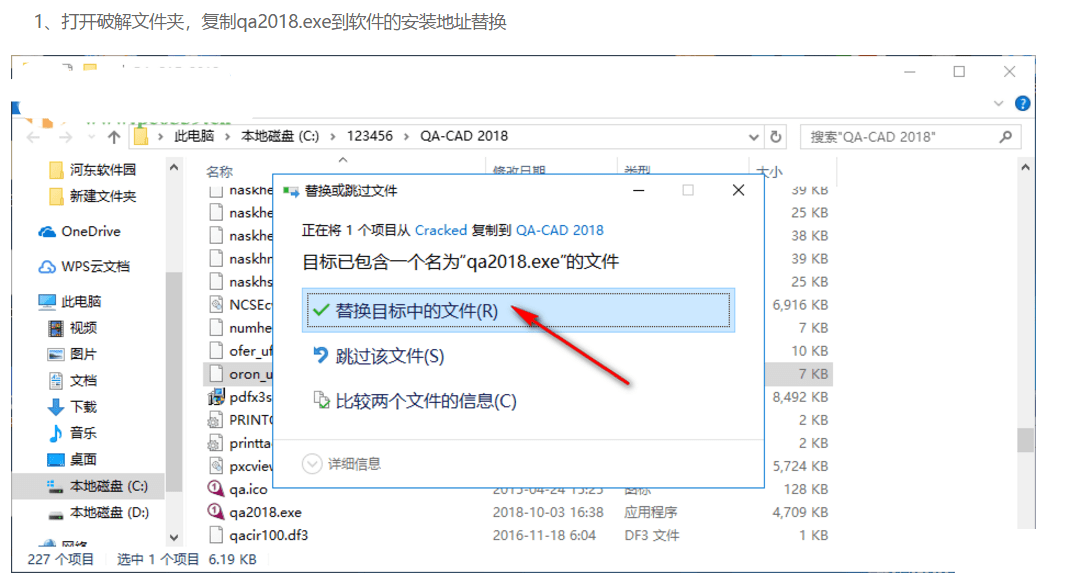Click the search QA-CAD 2018 field
The height and width of the screenshot is (585, 1083).
click(x=910, y=137)
